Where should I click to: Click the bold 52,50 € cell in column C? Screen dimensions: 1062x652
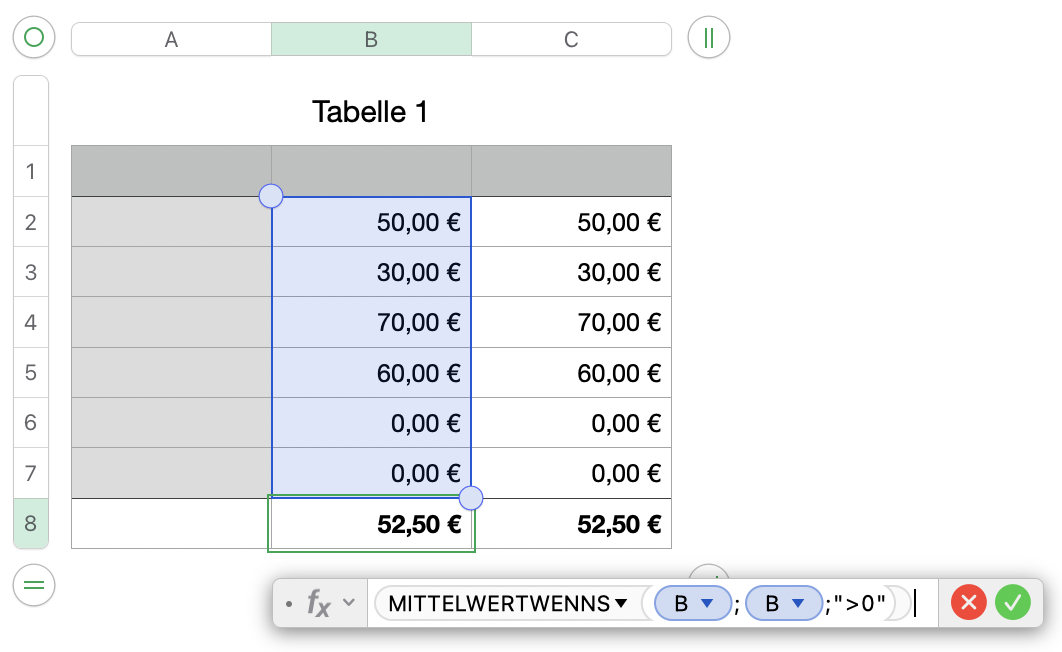(571, 523)
